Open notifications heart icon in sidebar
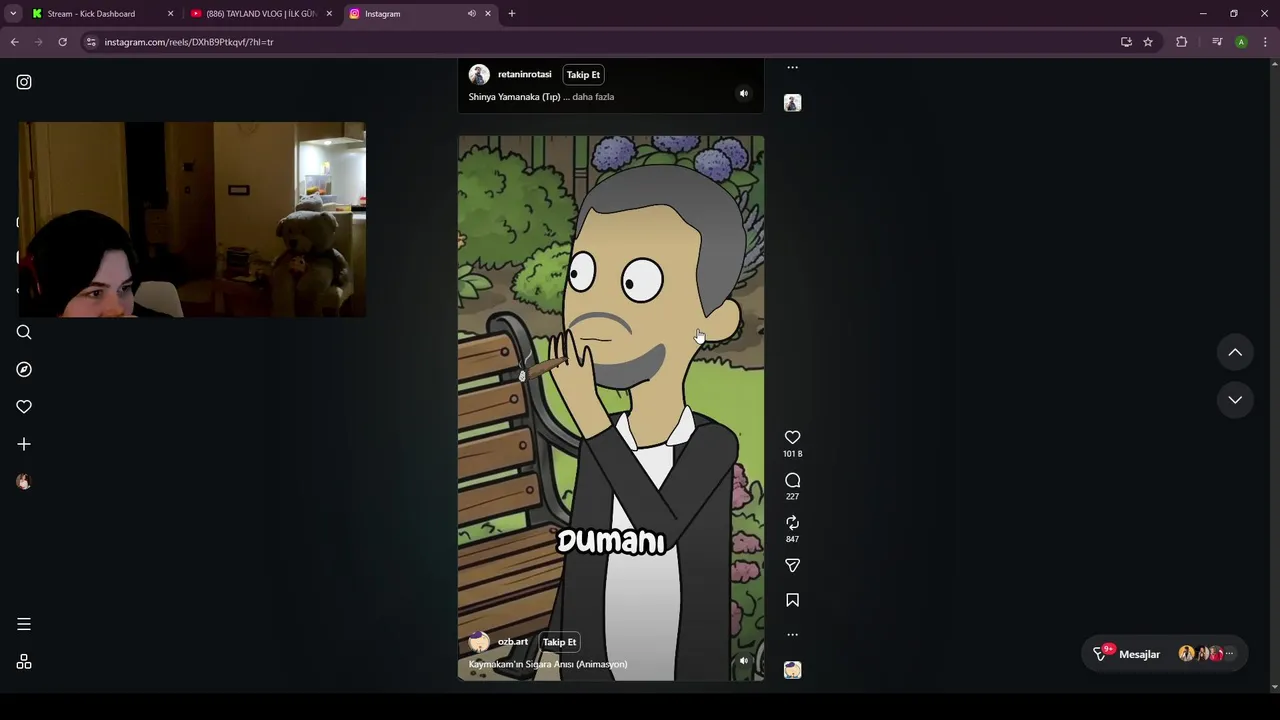 (24, 406)
